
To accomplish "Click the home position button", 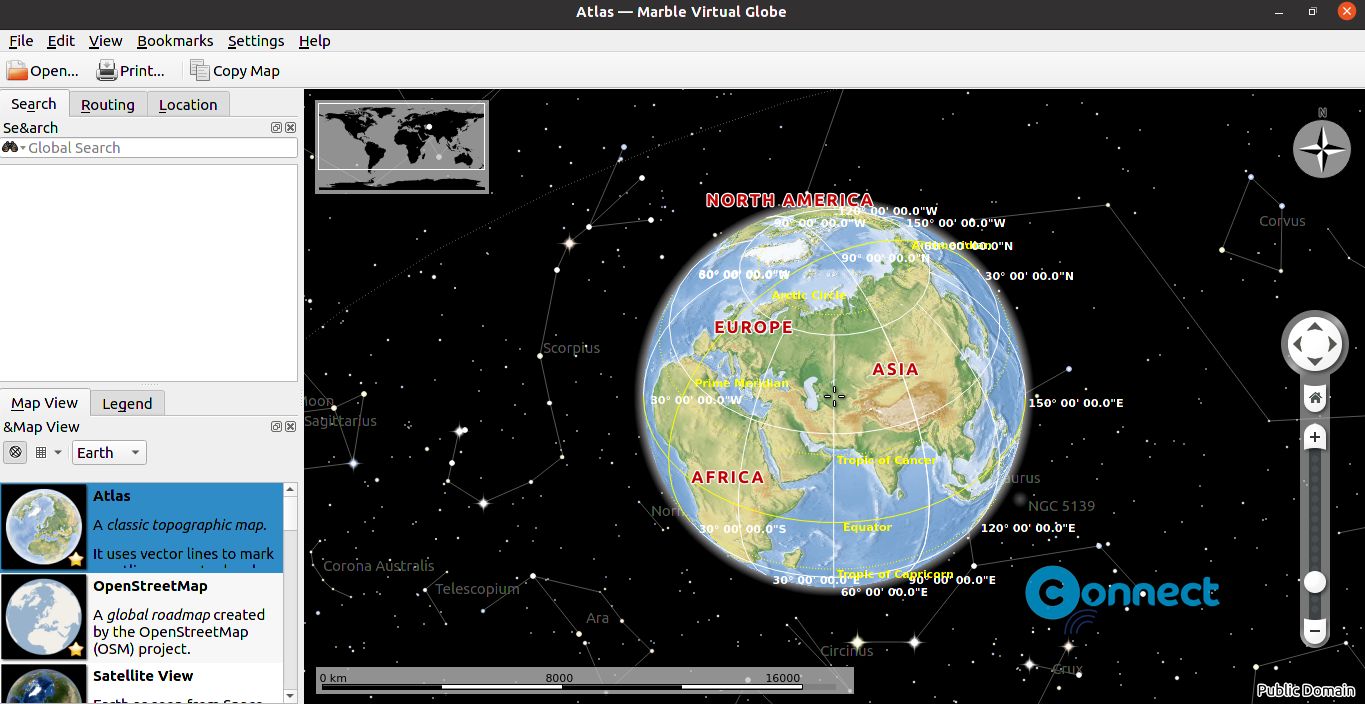I will click(x=1315, y=398).
